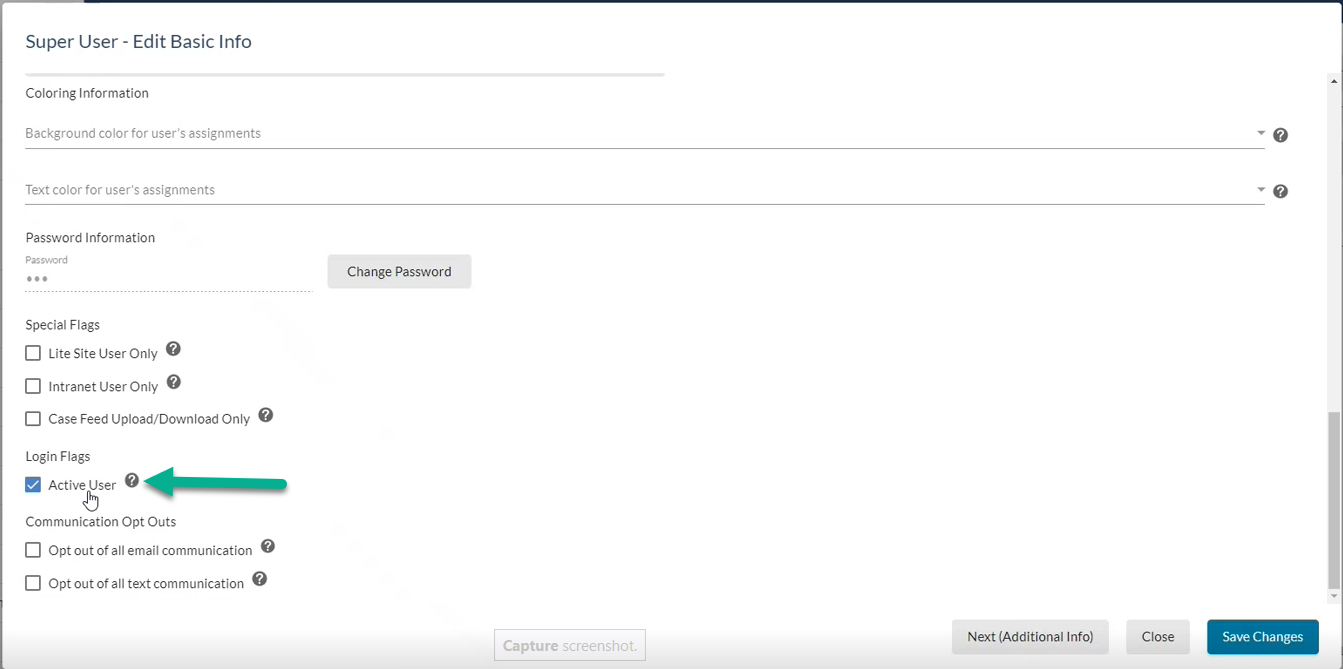Click help icon beside Text color field
Image resolution: width=1343 pixels, height=669 pixels.
tap(1280, 191)
